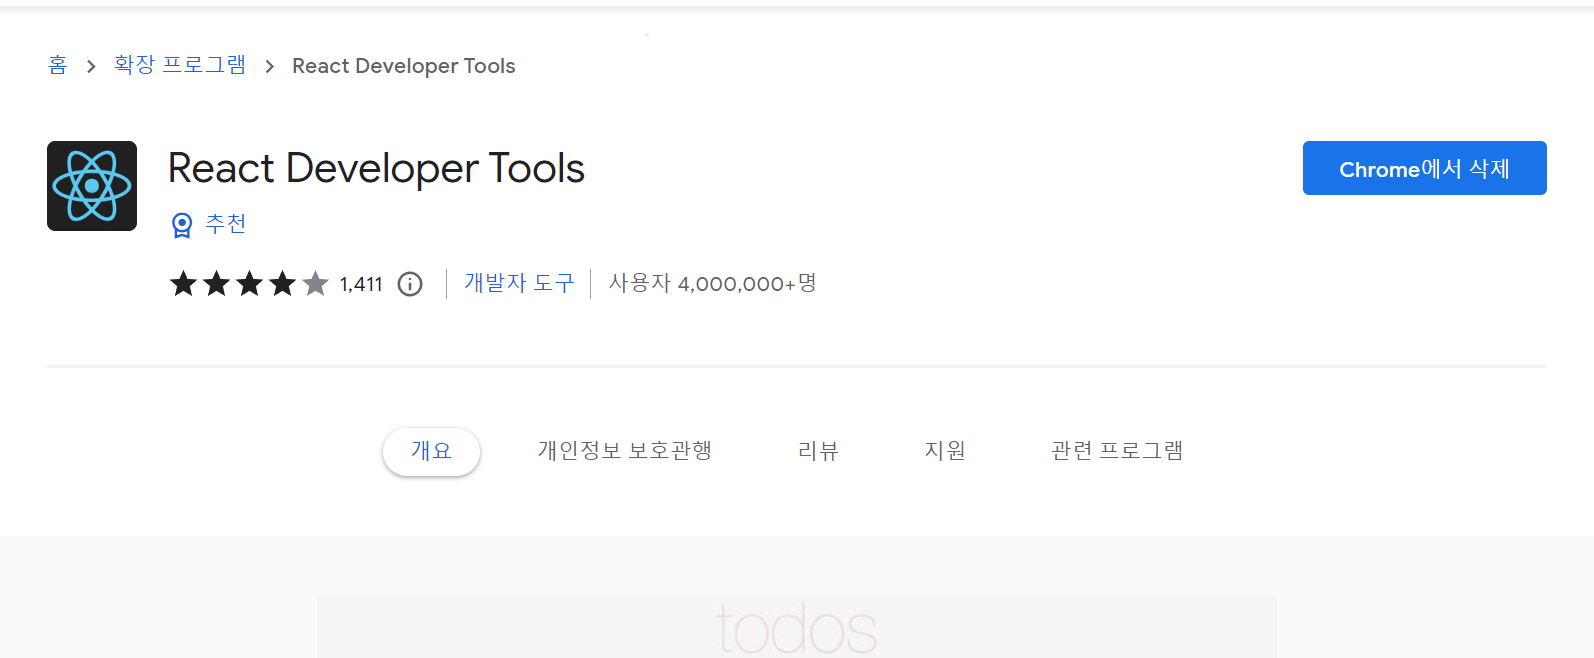Screen dimensions: 1594x658
Task: Open the 리뷰 tab
Action: (818, 451)
